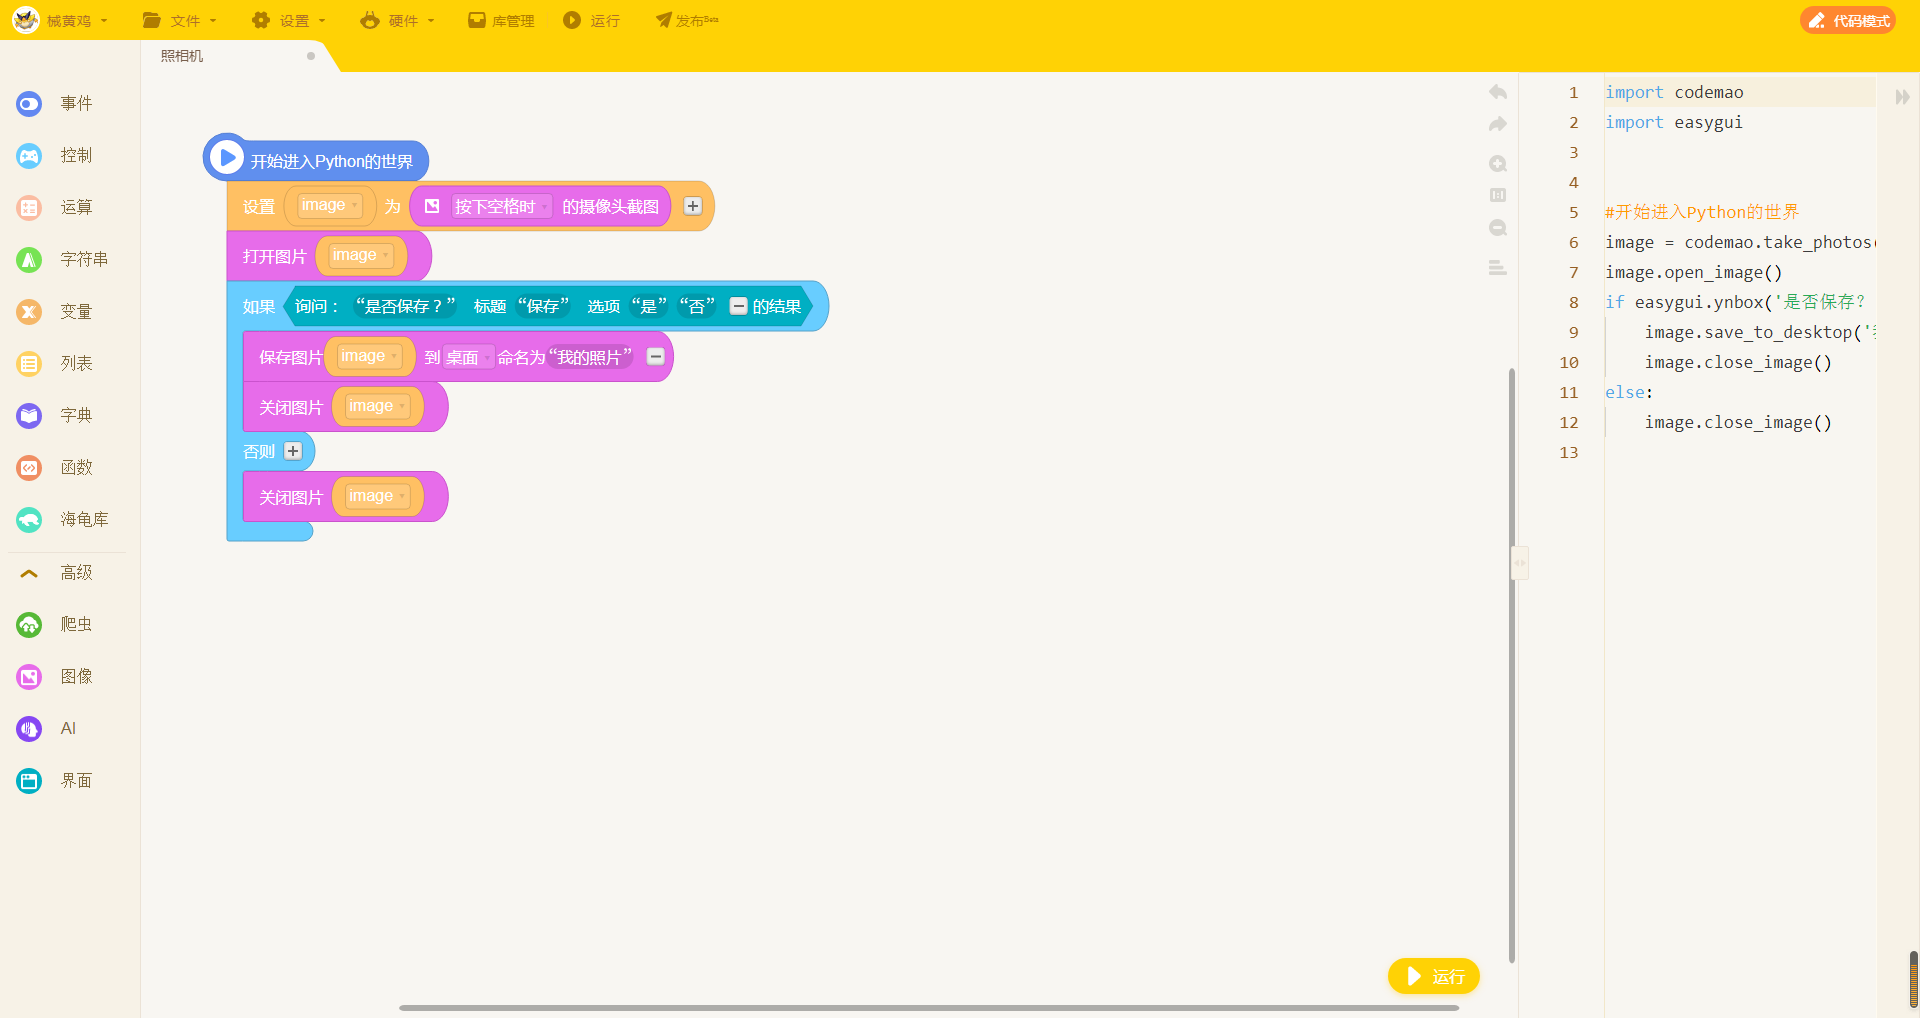Reset workspace zoom to fit

point(1497,195)
